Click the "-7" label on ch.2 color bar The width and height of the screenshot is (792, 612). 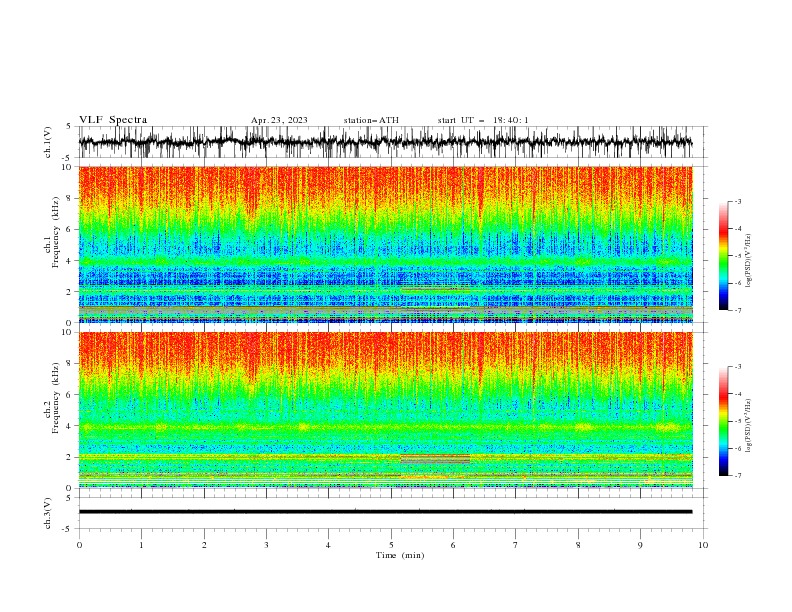[x=737, y=475]
